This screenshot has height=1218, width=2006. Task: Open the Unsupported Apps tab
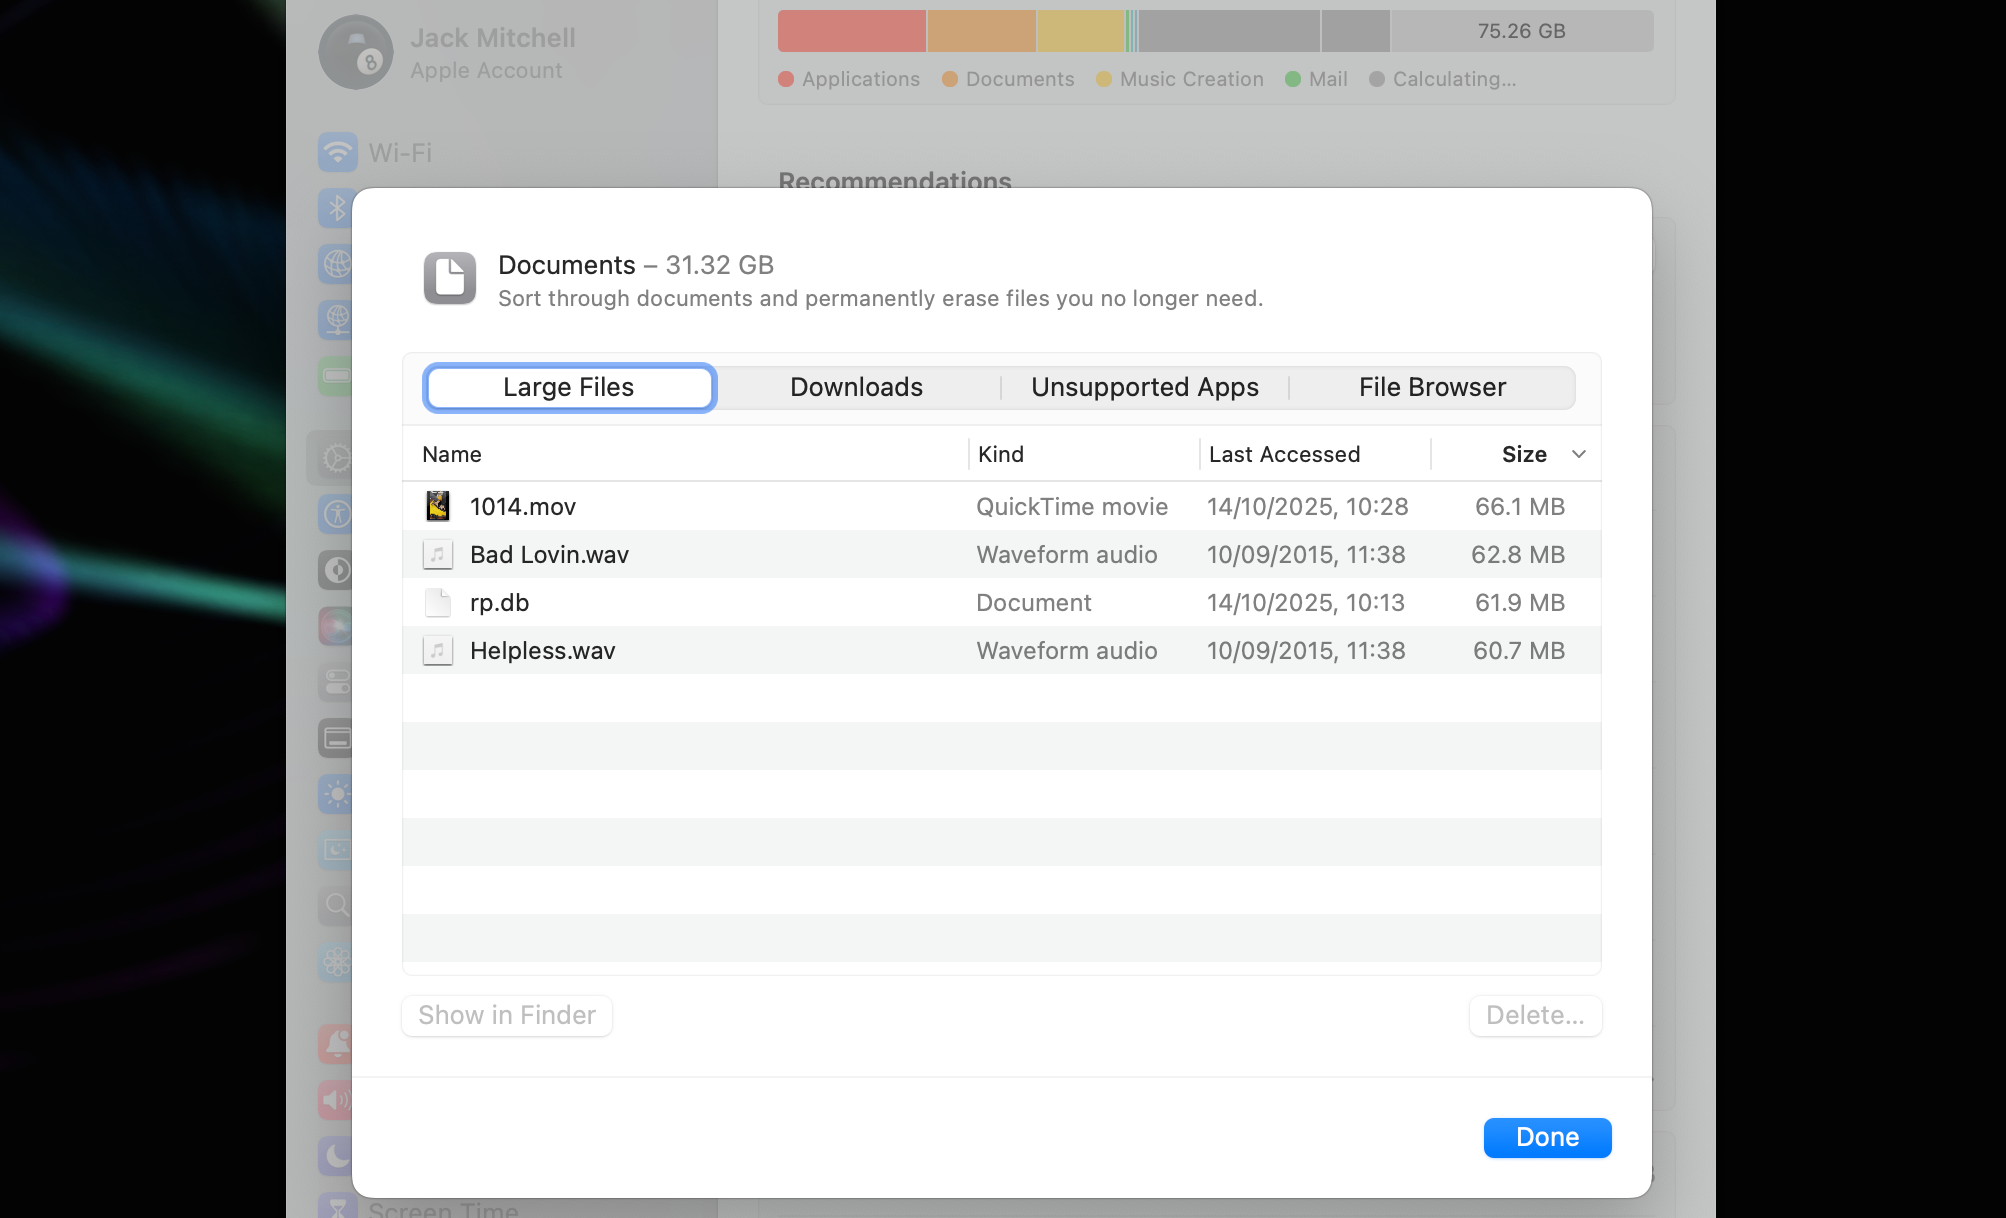(x=1145, y=387)
